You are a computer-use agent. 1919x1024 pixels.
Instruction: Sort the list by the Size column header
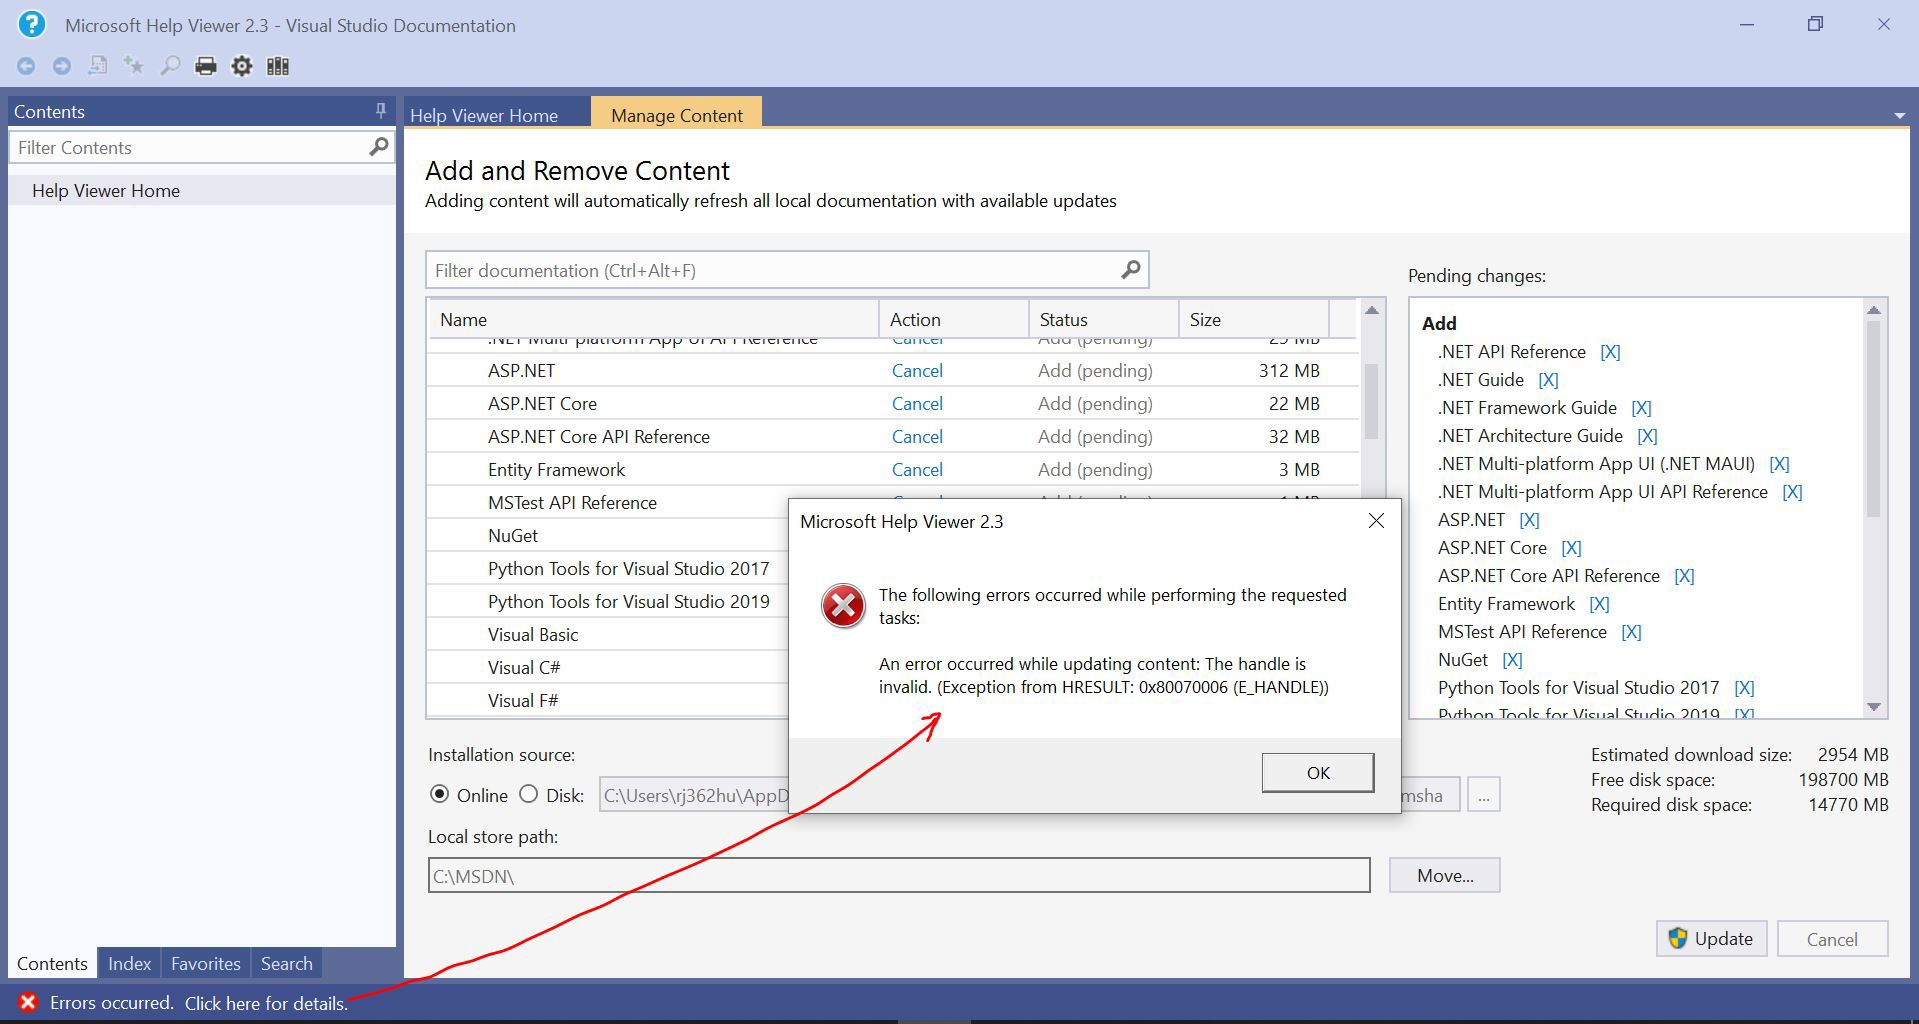point(1254,319)
